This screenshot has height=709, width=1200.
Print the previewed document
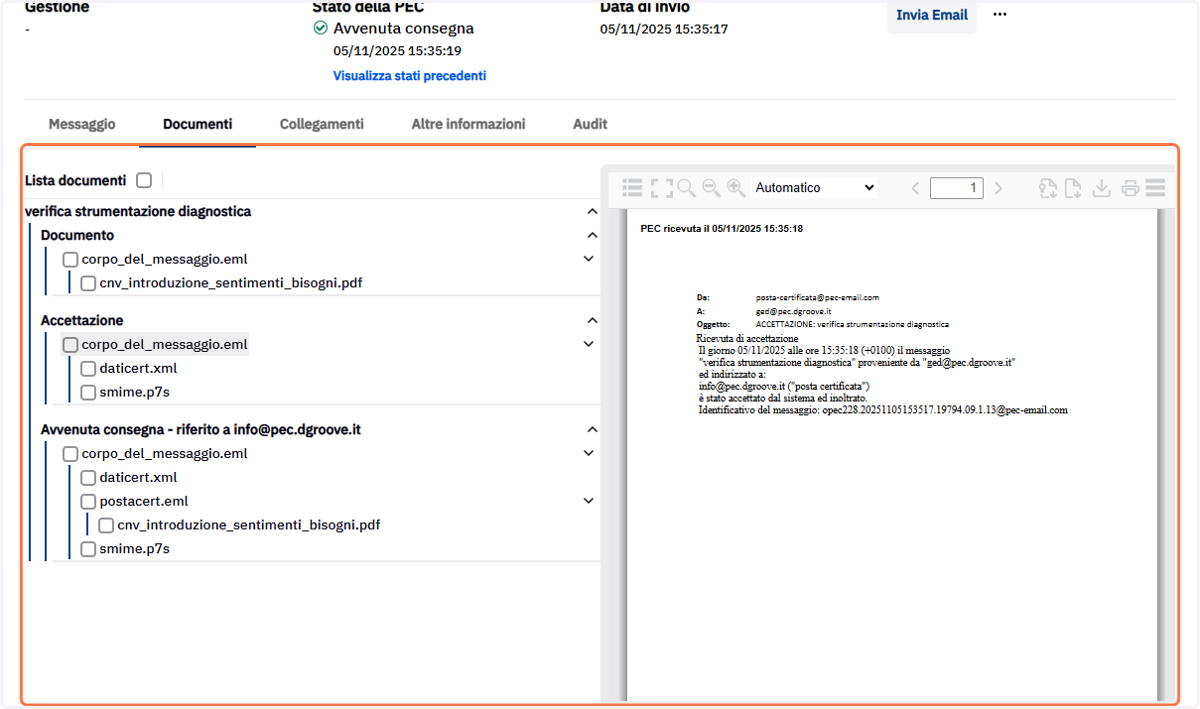tap(1130, 188)
